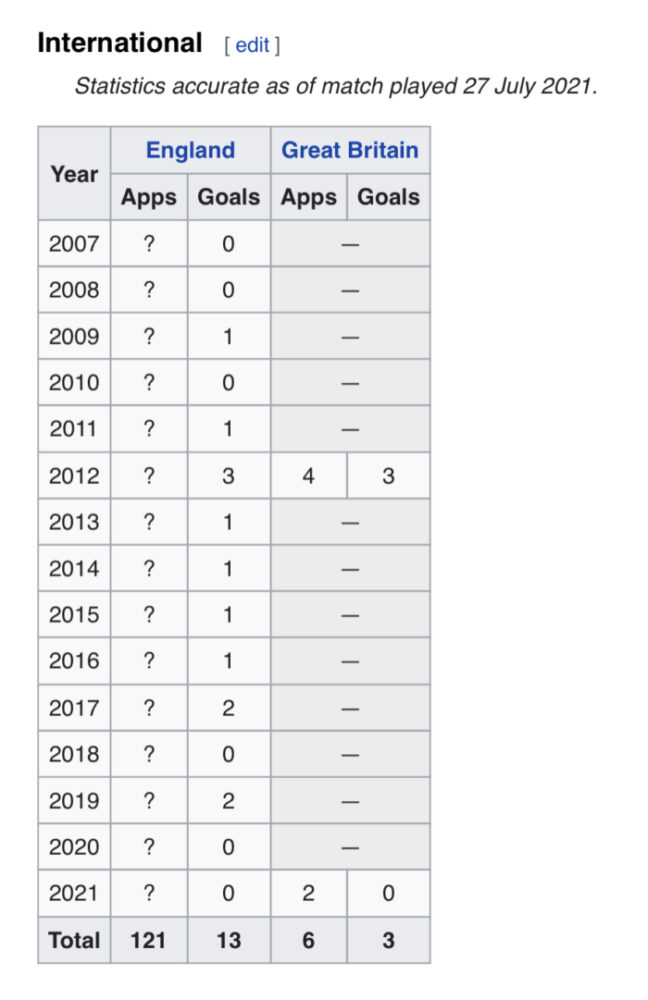The width and height of the screenshot is (648, 1000).
Task: Select the 2007 year cell
Action: (74, 244)
